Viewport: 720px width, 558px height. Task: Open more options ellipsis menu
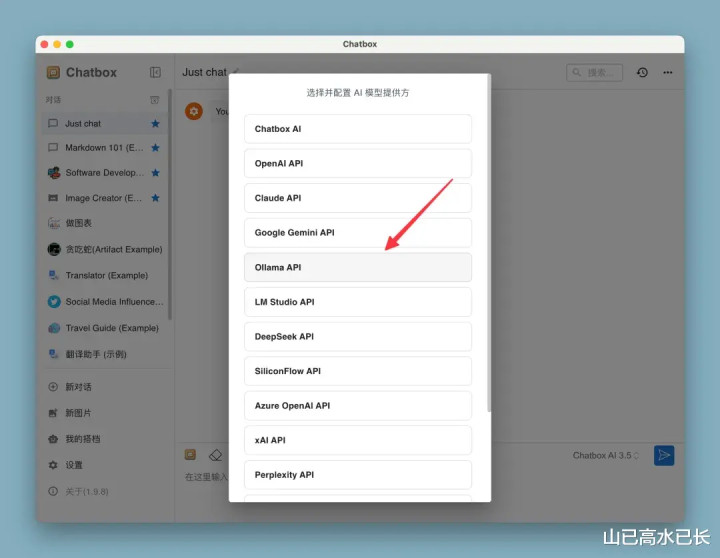click(668, 73)
